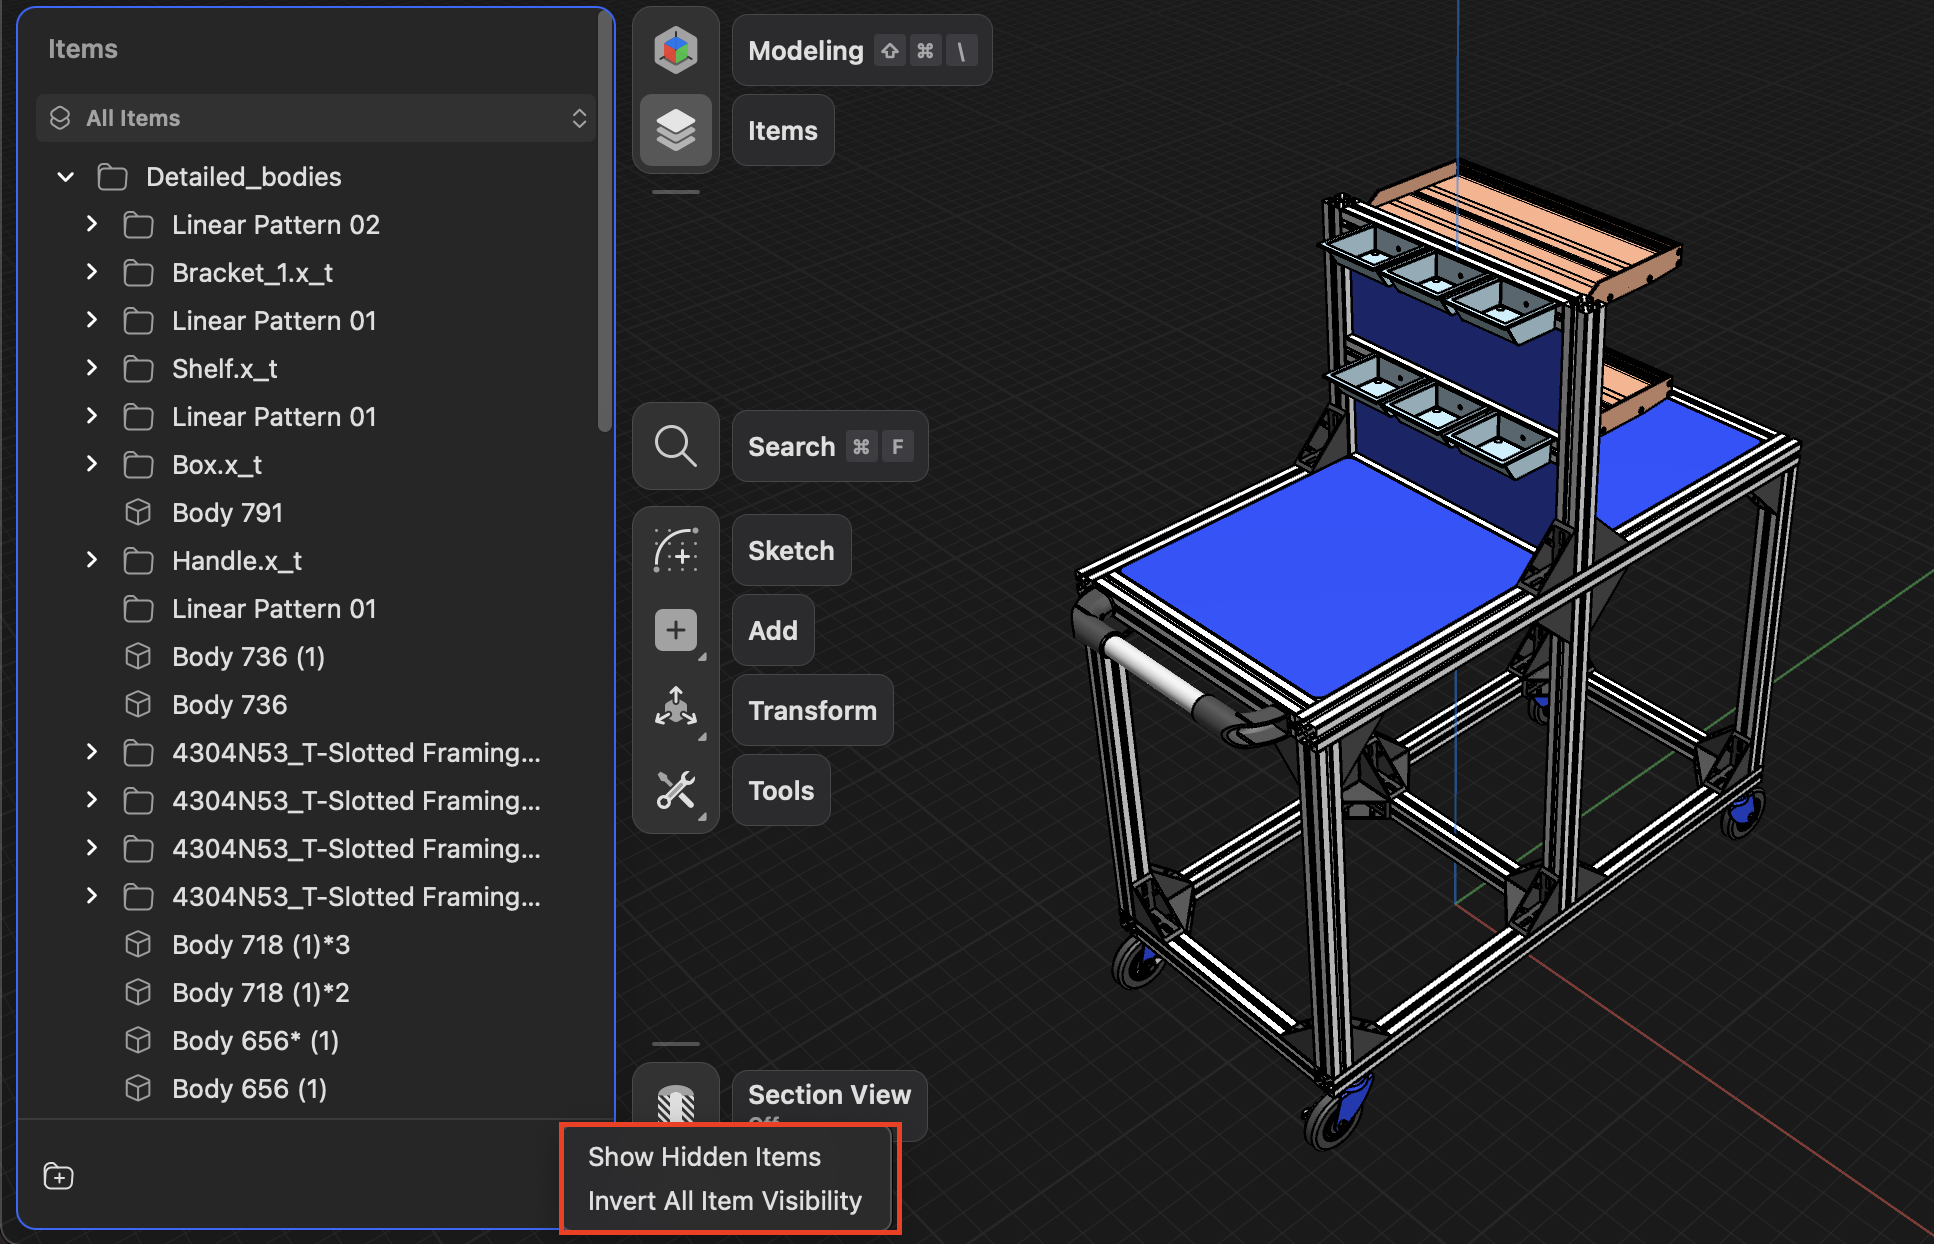Click the Handle.x_t folder icon
Viewport: 1934px width, 1244px height.
[x=138, y=561]
